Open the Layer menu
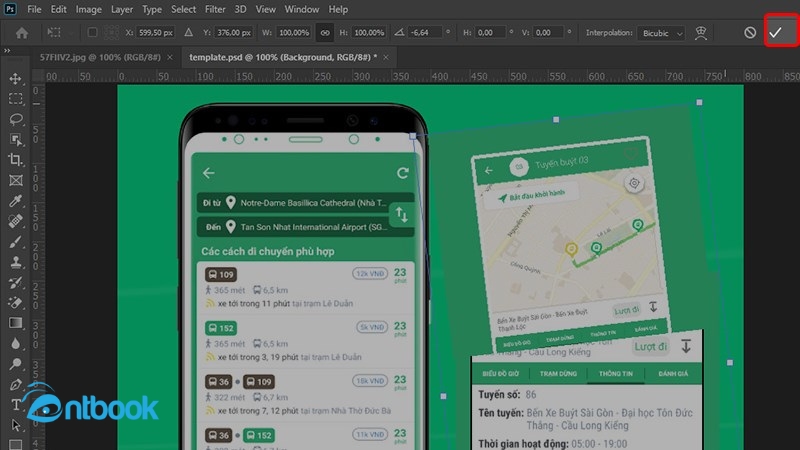800x450 pixels. pos(122,9)
